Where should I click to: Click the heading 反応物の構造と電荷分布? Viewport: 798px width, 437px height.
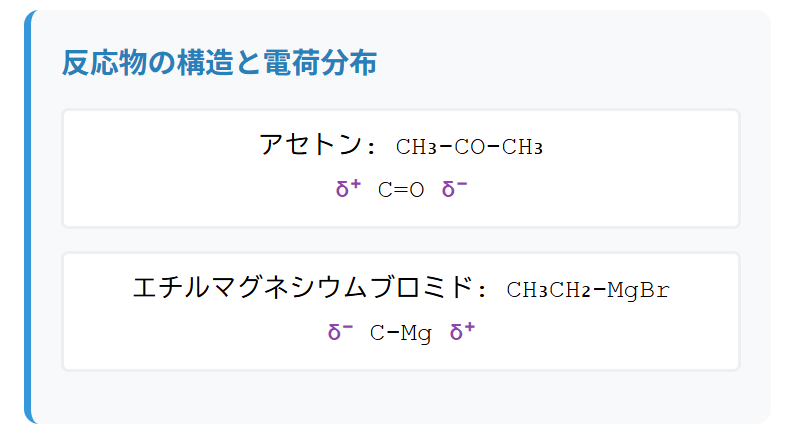coord(219,63)
